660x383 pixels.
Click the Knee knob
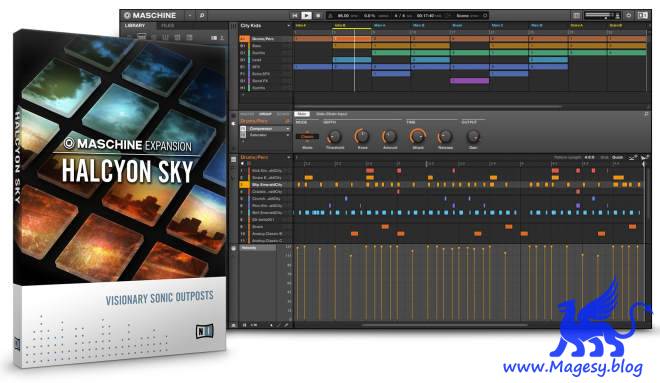[x=362, y=136]
